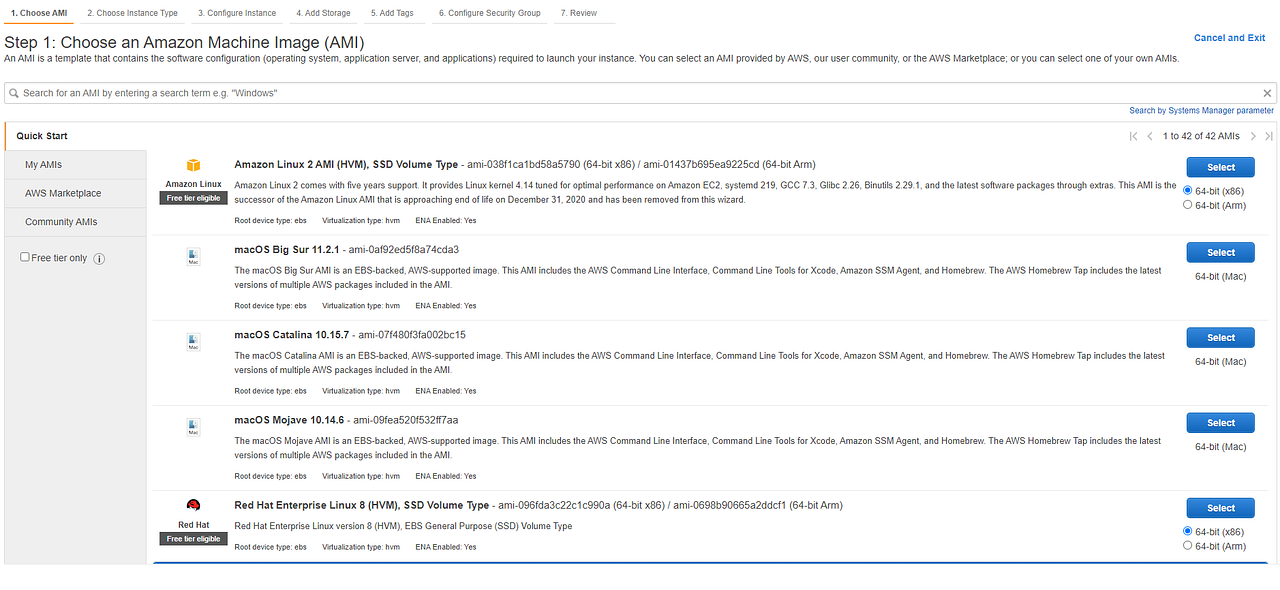Open Search by Systems Manager parameter
The width and height of the screenshot is (1280, 590).
1201,110
